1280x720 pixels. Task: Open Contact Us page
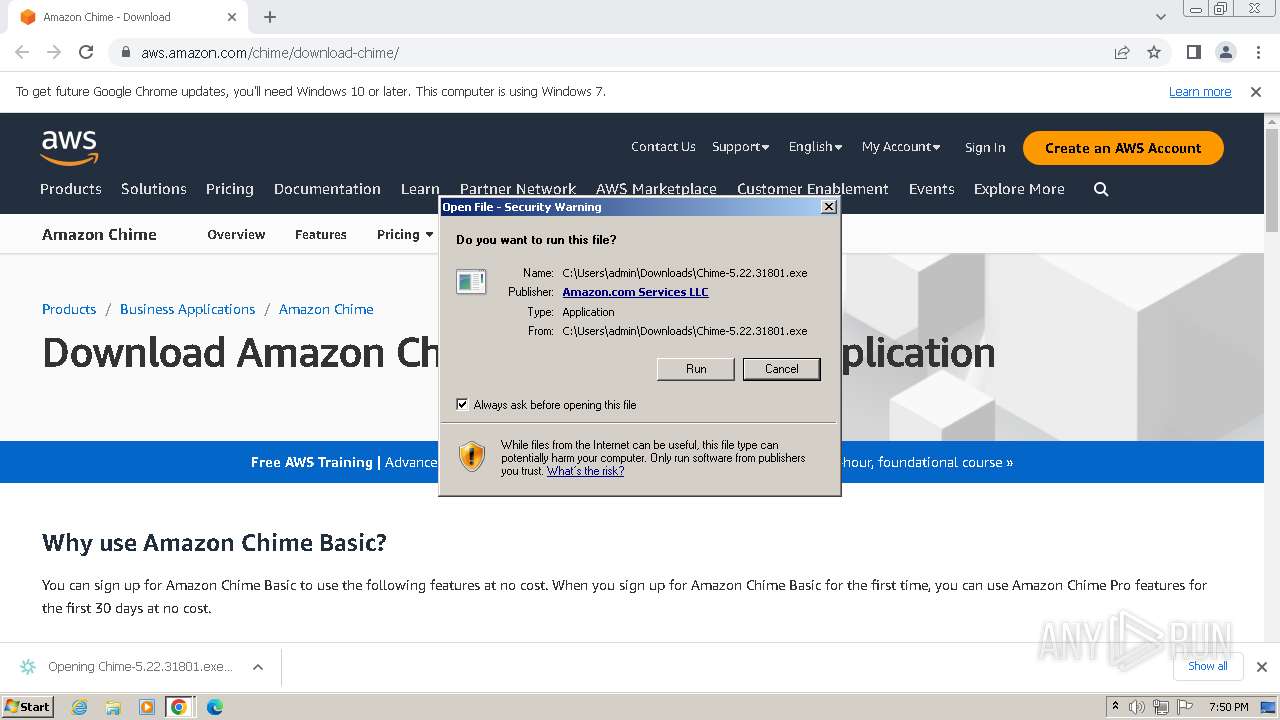pos(663,146)
